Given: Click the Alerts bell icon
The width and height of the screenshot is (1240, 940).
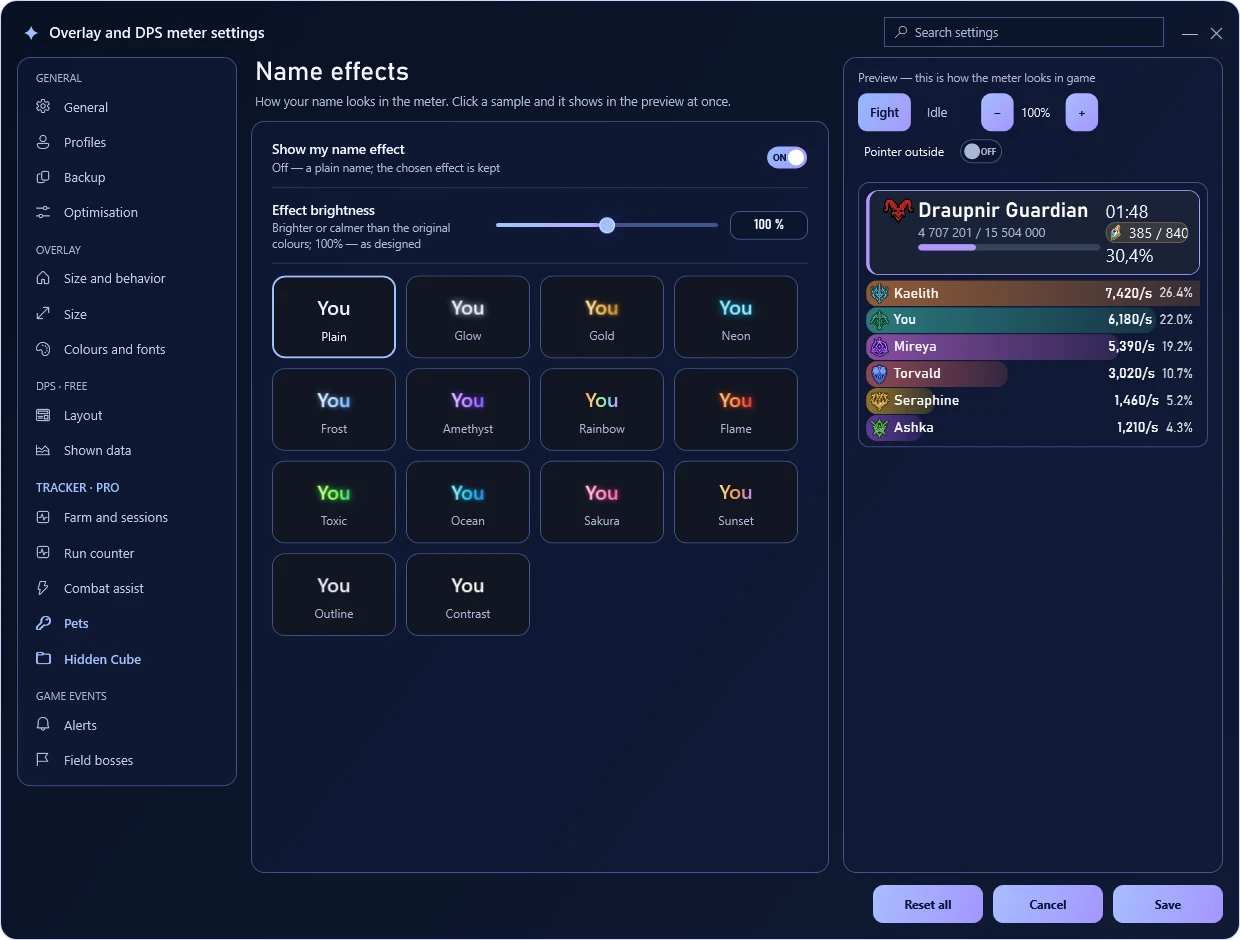Looking at the screenshot, I should [x=43, y=725].
